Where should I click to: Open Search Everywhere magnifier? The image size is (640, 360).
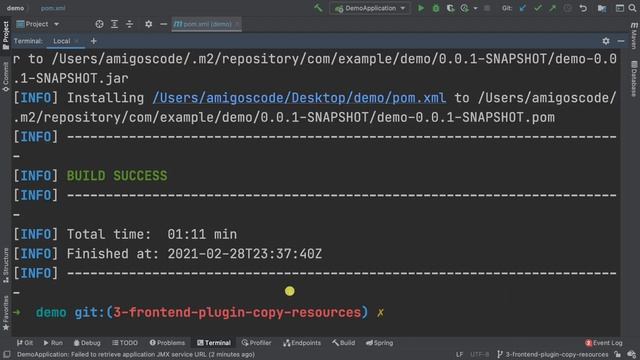click(633, 8)
